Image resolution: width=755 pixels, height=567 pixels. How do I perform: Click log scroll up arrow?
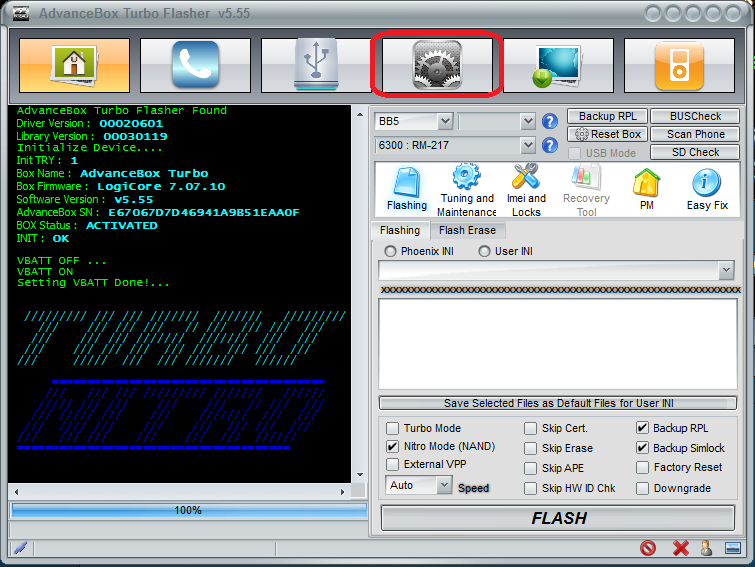pyautogui.click(x=360, y=115)
